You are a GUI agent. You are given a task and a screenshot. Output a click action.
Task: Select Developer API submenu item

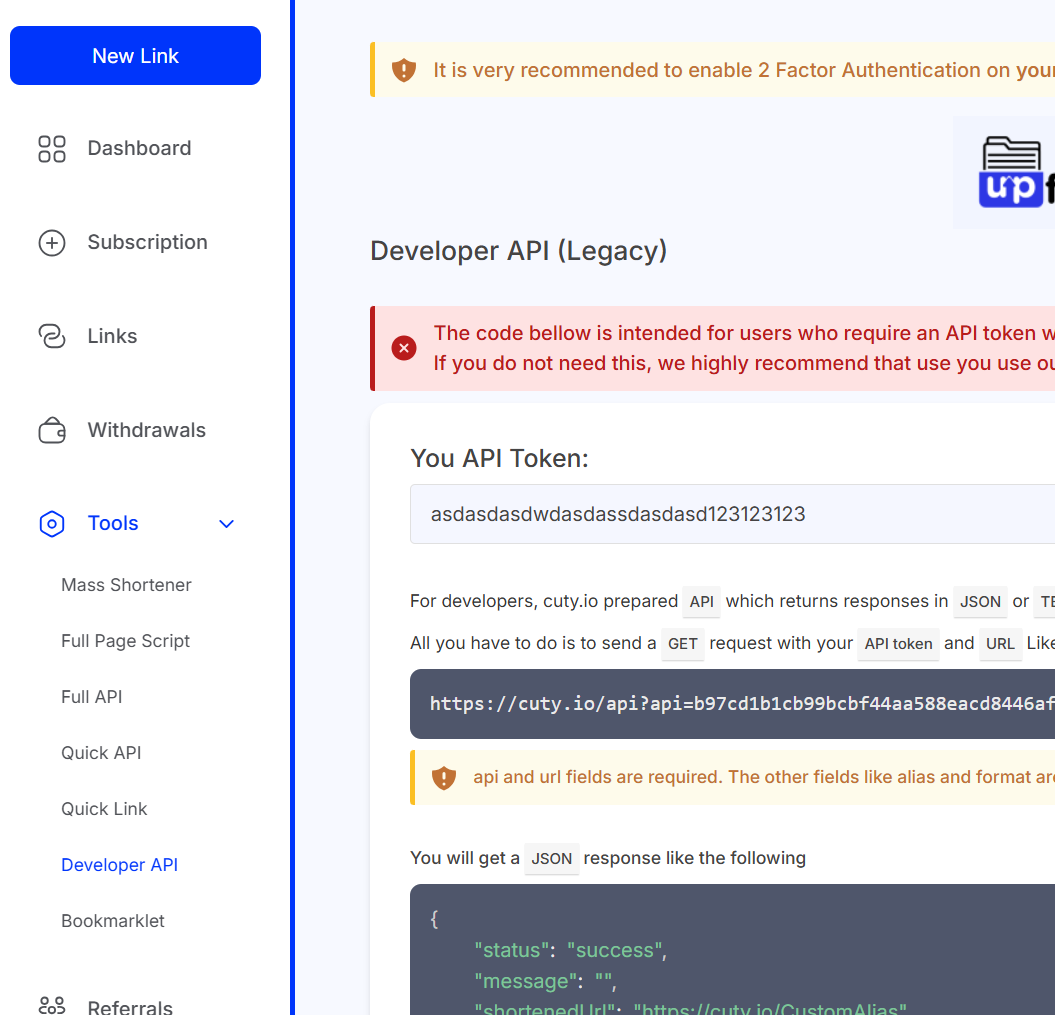120,865
